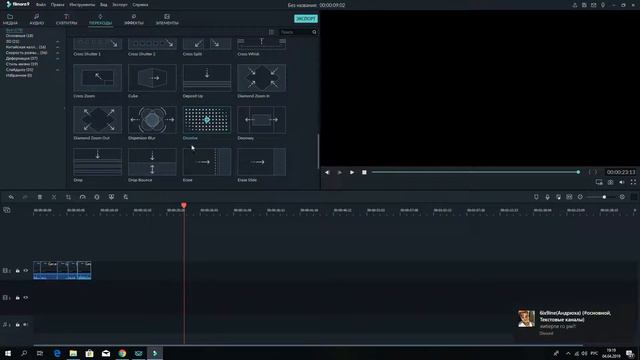Screen dimensions: 640x360
Task: Select the Основные transitions category
Action: pos(20,36)
